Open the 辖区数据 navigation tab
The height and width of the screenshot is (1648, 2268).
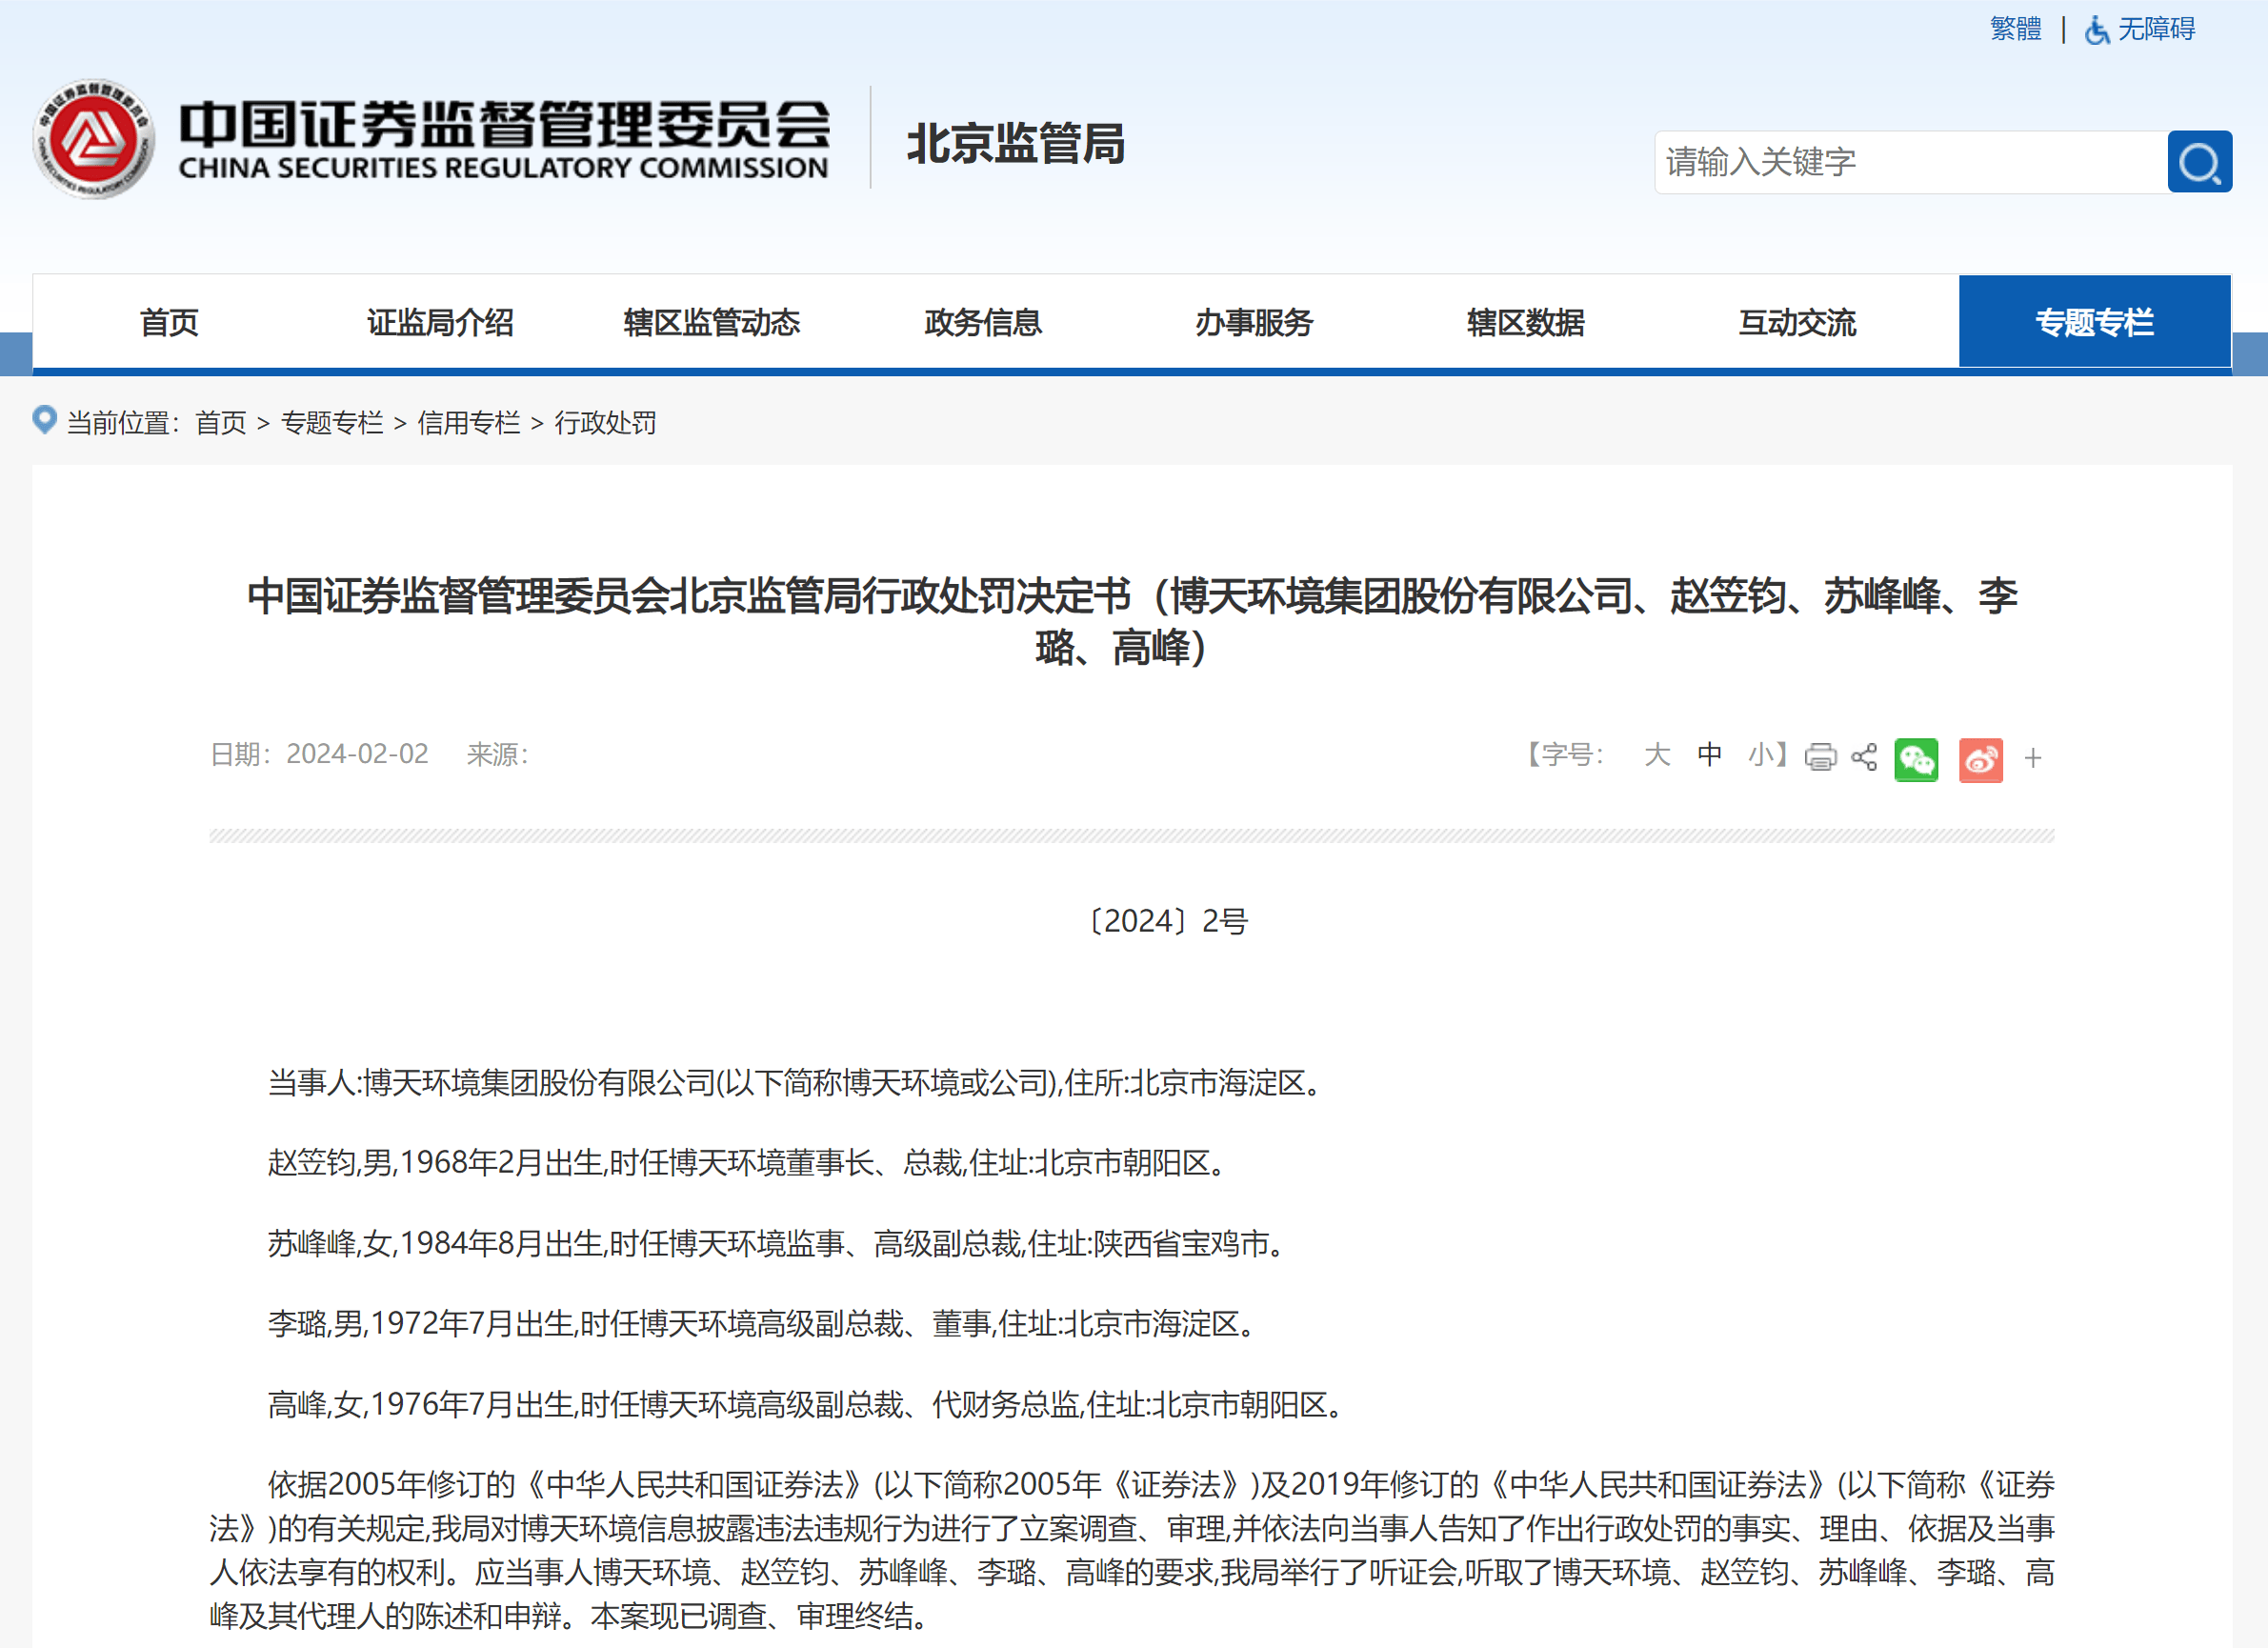(1526, 322)
